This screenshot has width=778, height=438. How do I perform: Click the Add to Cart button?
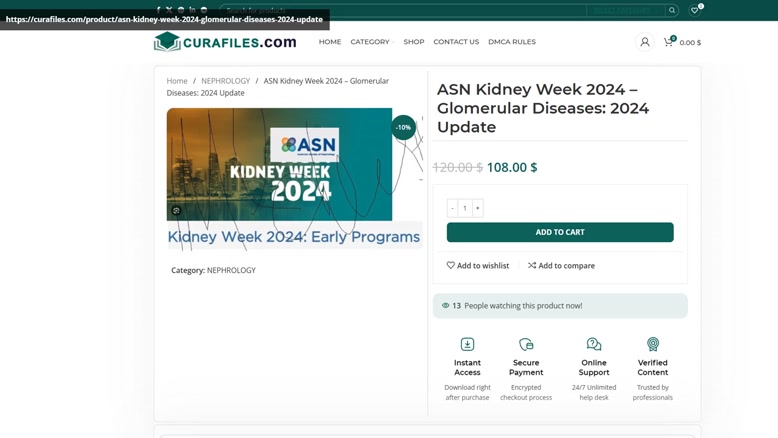[560, 232]
